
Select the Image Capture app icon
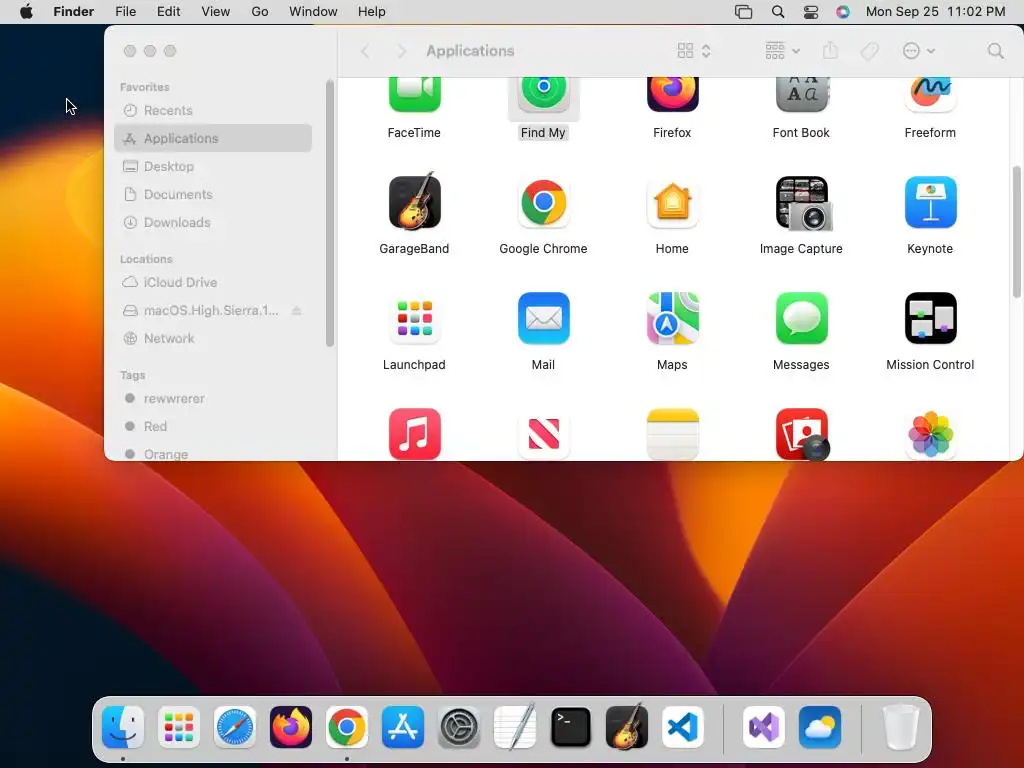coord(803,203)
